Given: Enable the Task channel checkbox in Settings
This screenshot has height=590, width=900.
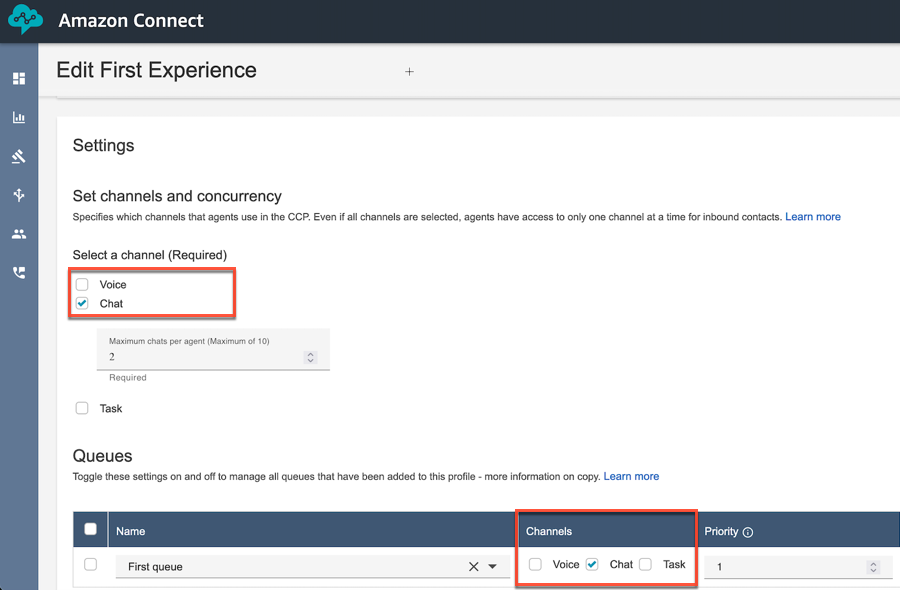Looking at the screenshot, I should [x=82, y=408].
